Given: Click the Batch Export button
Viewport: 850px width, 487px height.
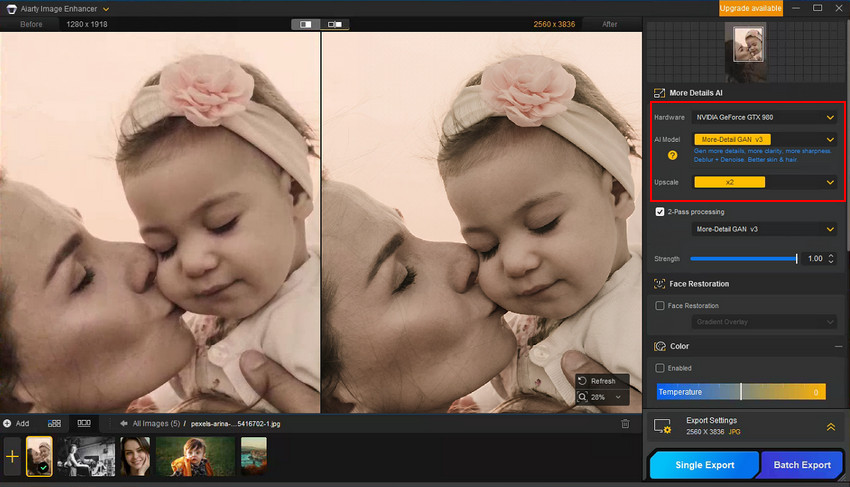Looking at the screenshot, I should (802, 465).
